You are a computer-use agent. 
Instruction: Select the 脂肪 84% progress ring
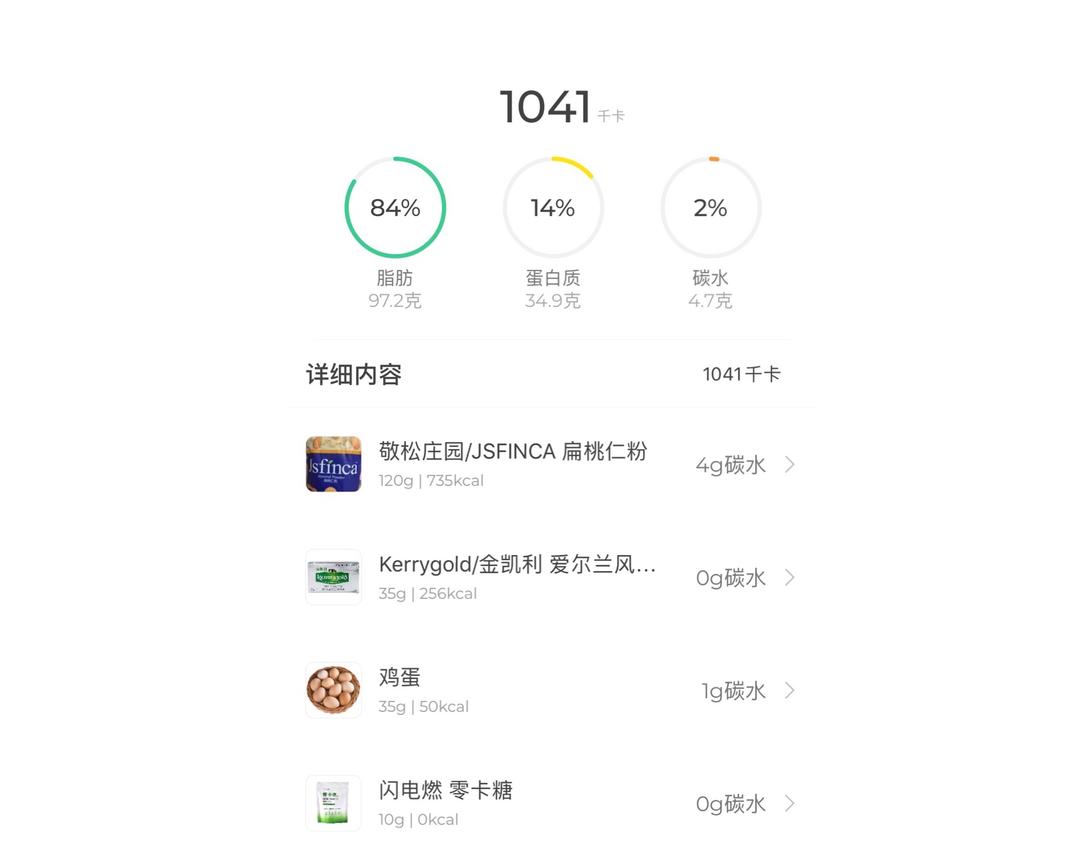[395, 208]
